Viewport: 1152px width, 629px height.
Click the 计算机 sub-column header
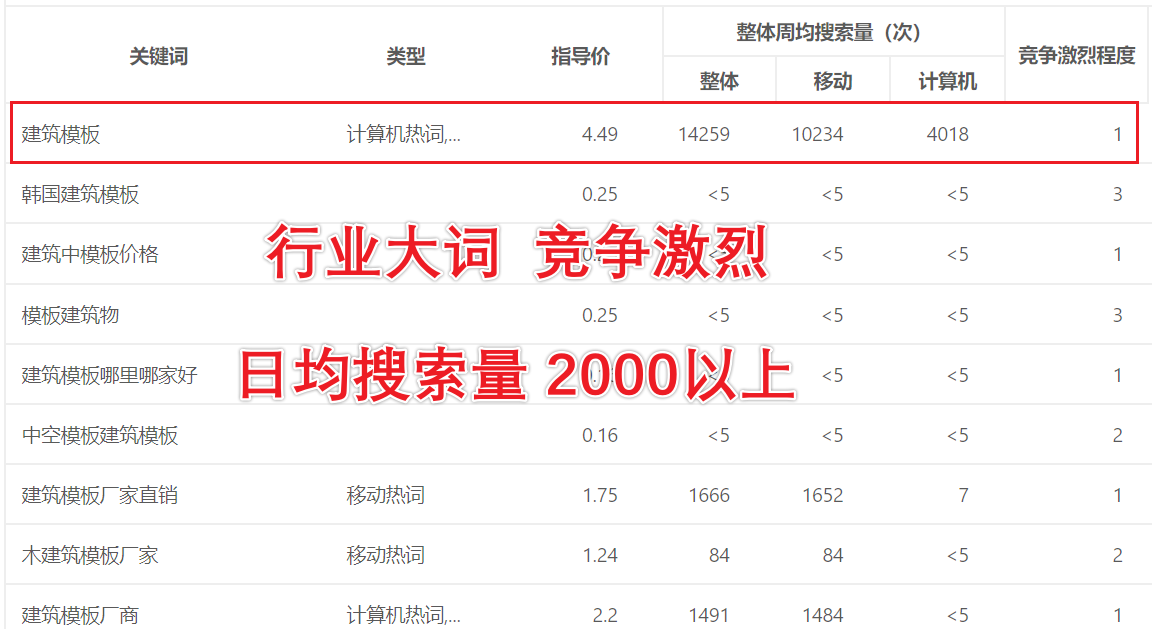947,81
